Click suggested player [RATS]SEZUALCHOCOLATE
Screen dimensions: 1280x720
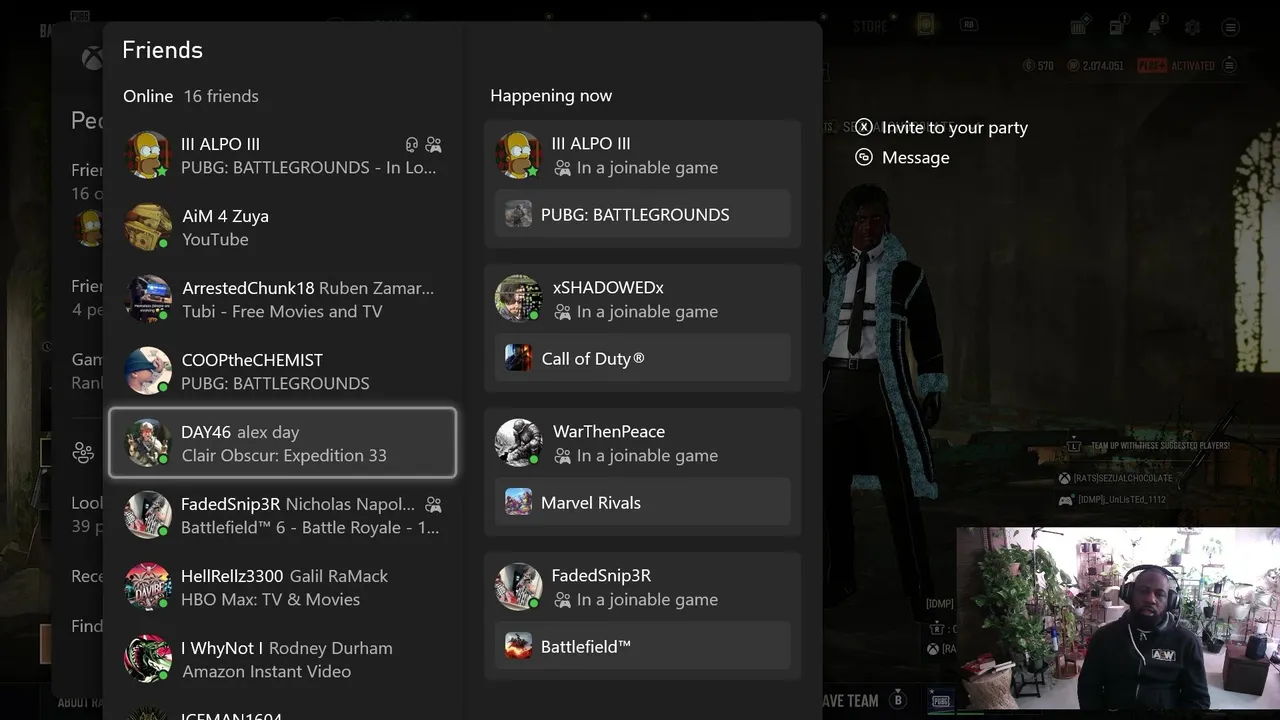pyautogui.click(x=1123, y=478)
